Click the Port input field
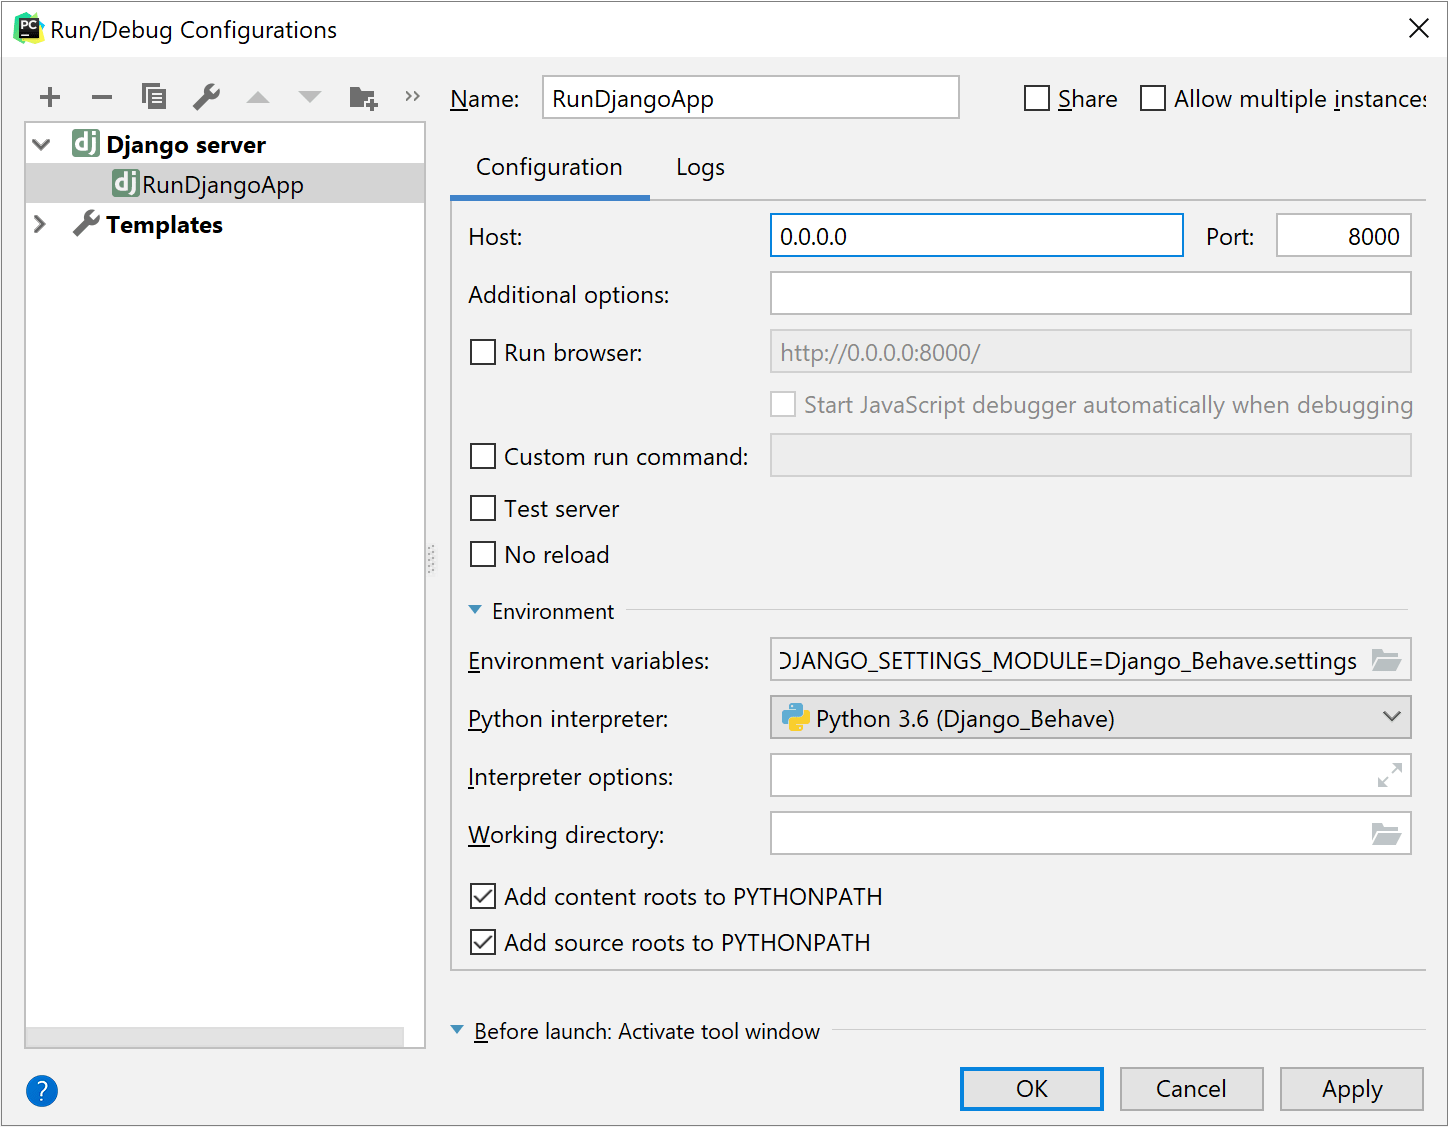This screenshot has height=1127, width=1448. click(1344, 235)
